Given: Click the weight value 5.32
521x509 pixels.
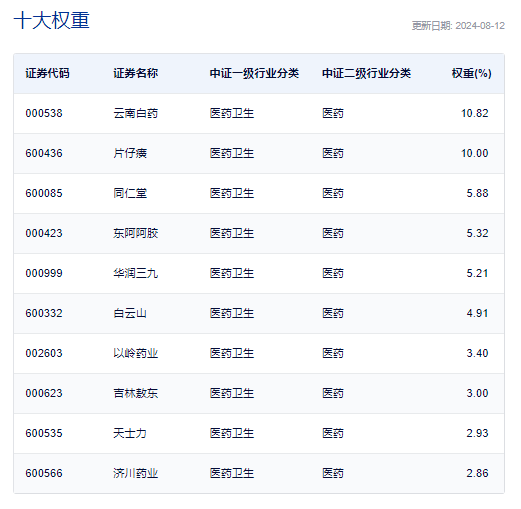Looking at the screenshot, I should [477, 233].
